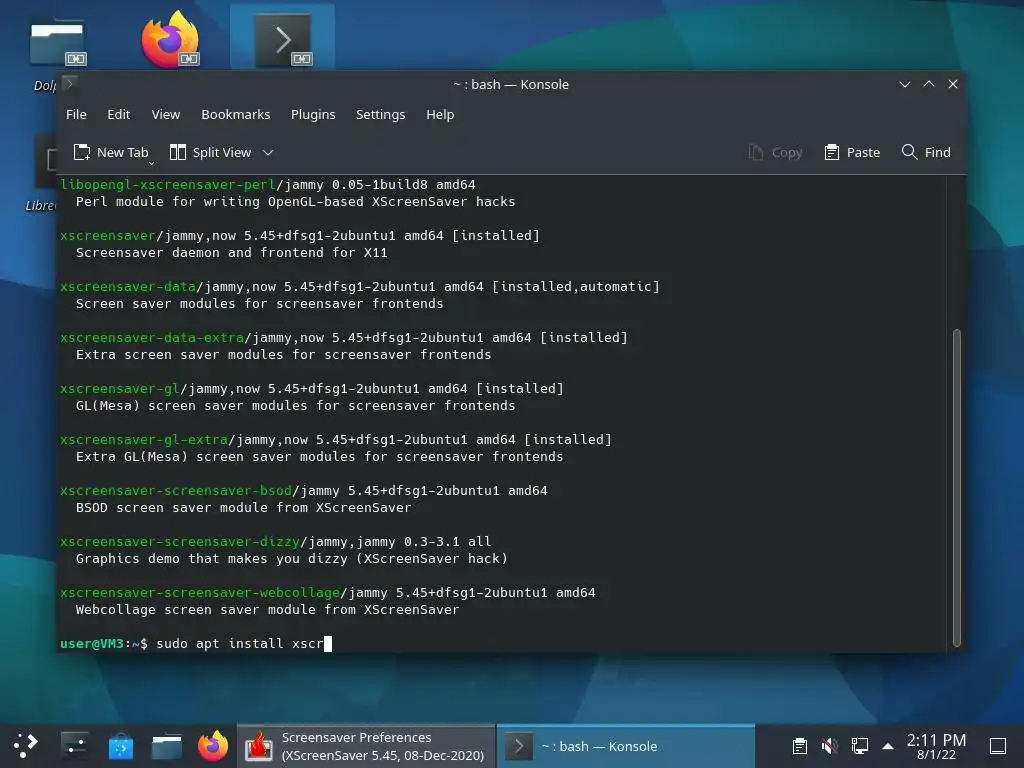Open the Plugins menu
Viewport: 1024px width, 768px height.
coord(313,114)
